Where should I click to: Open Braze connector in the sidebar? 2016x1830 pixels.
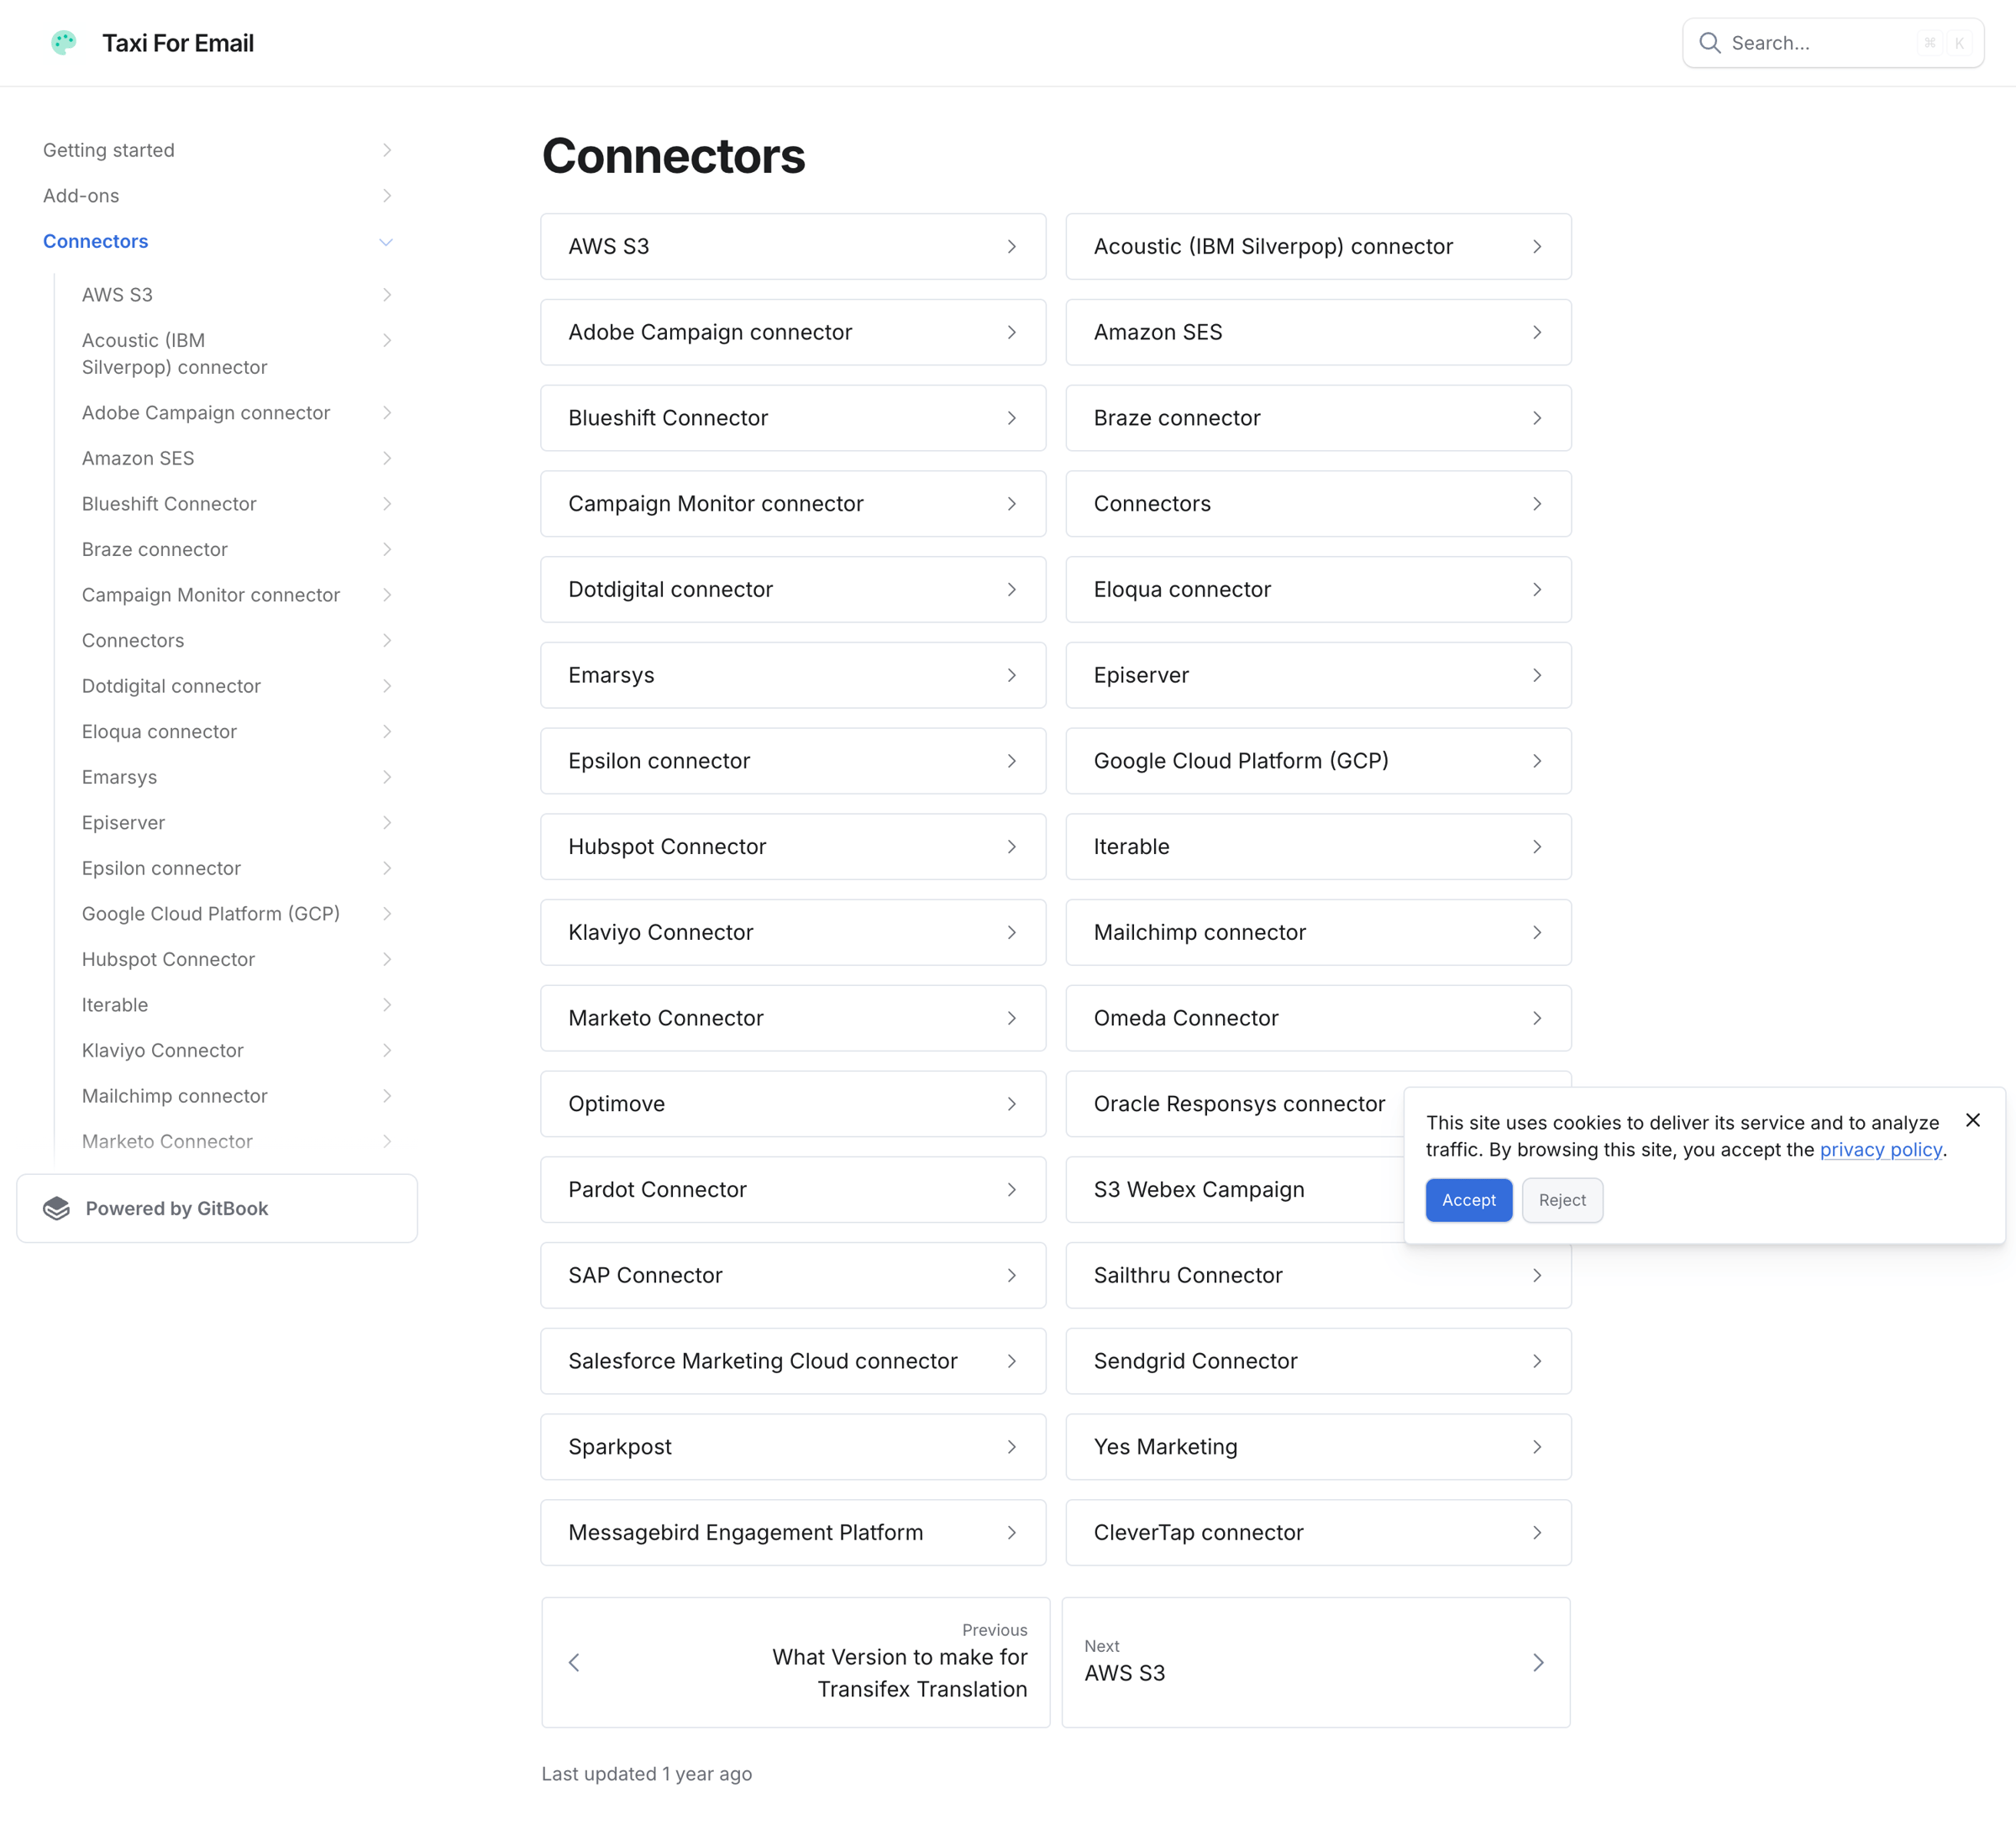point(155,549)
